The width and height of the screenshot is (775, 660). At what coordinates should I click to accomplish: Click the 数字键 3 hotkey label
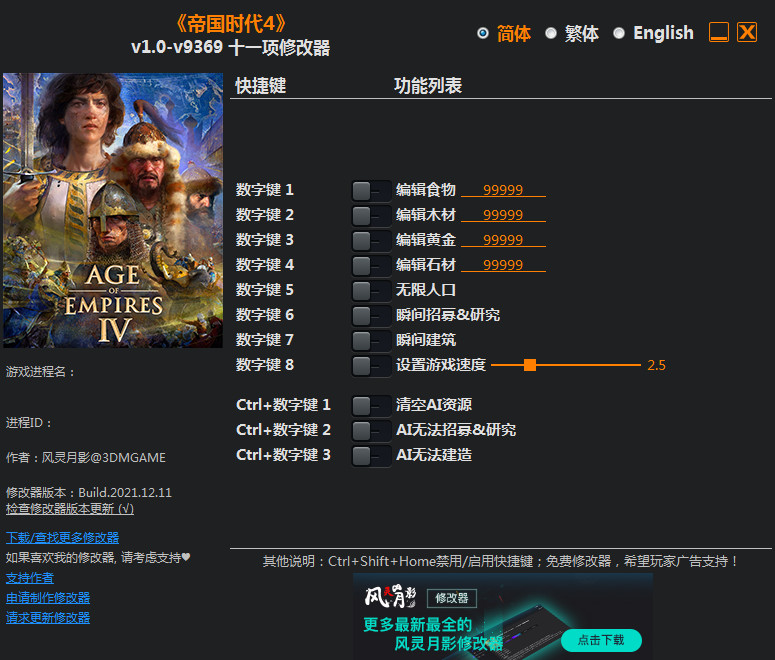264,240
